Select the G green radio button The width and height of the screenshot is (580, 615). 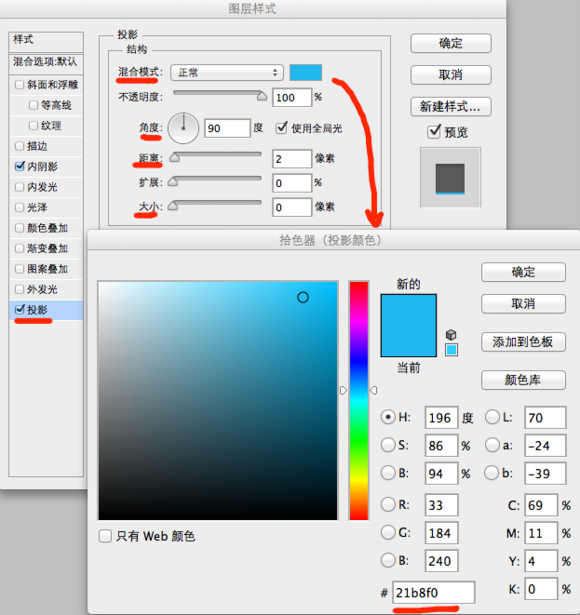coord(388,532)
